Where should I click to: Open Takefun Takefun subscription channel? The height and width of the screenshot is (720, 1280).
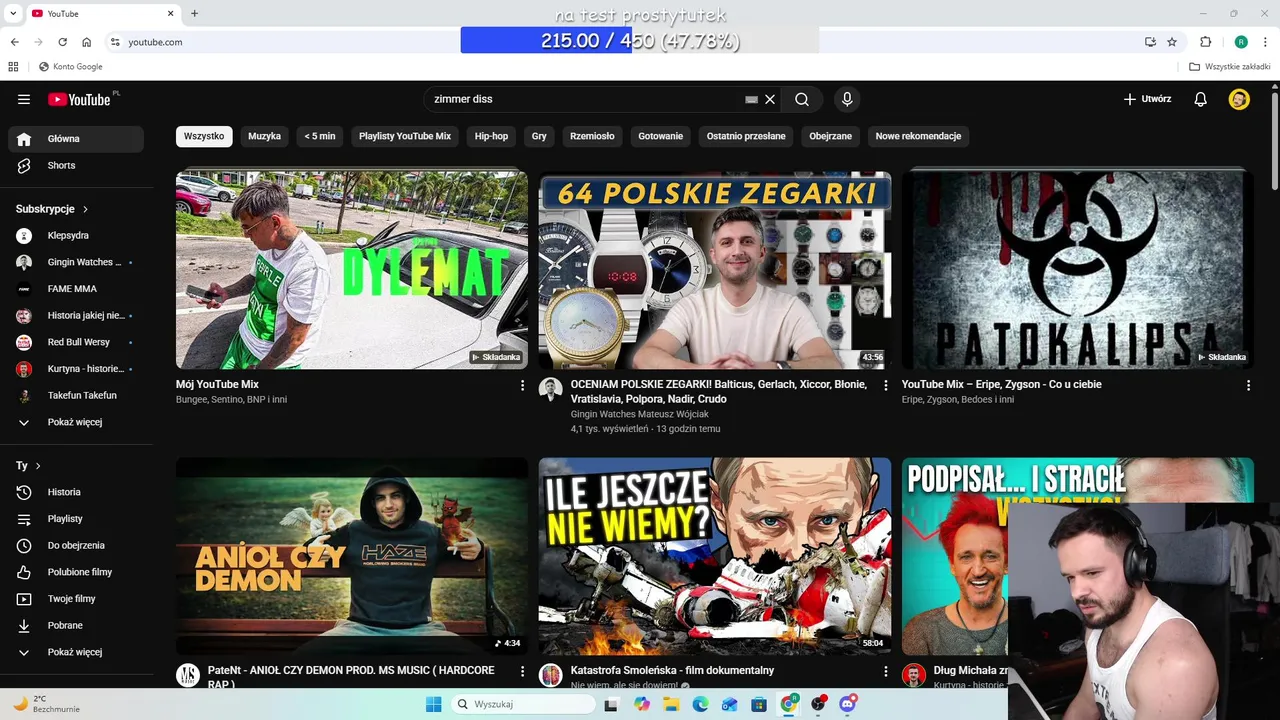[x=76, y=395]
